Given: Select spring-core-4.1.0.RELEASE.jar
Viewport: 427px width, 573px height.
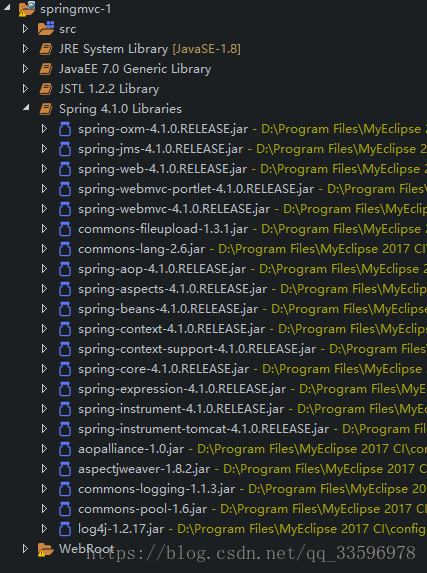Looking at the screenshot, I should click(163, 369).
